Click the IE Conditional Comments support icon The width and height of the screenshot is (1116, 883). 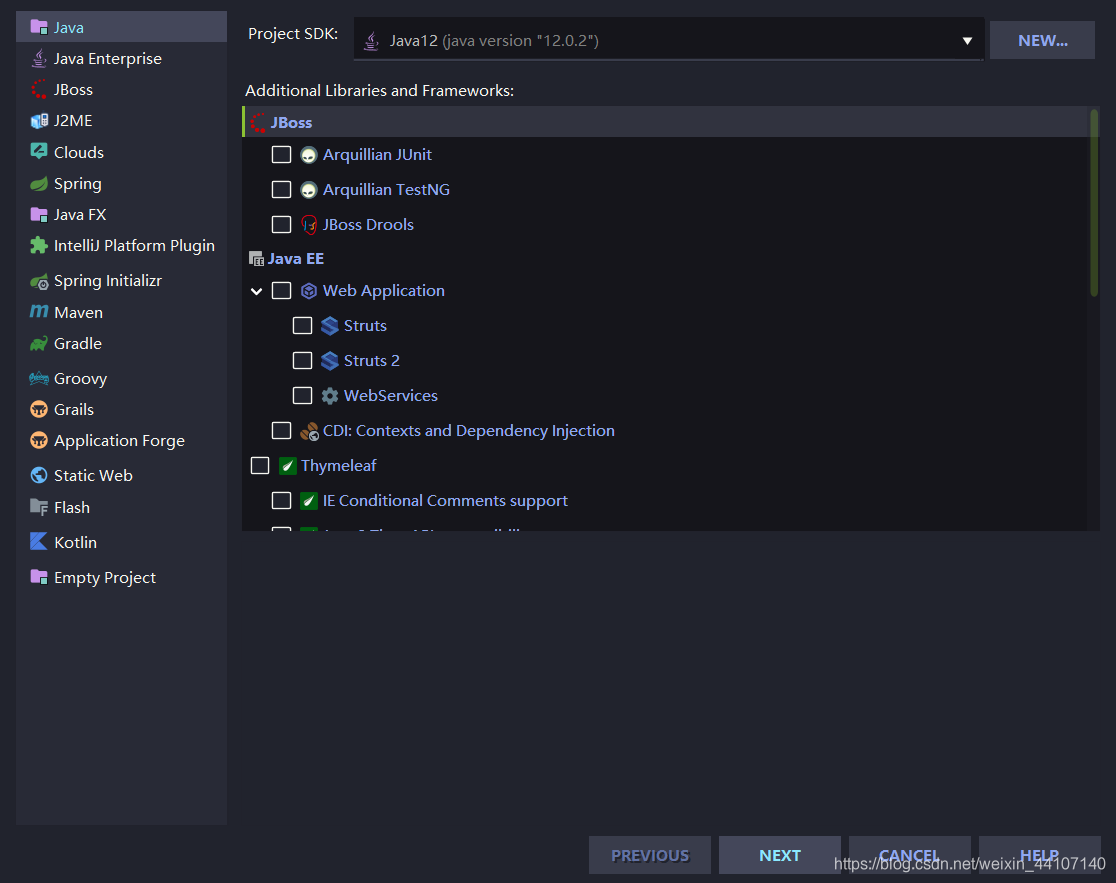click(308, 501)
